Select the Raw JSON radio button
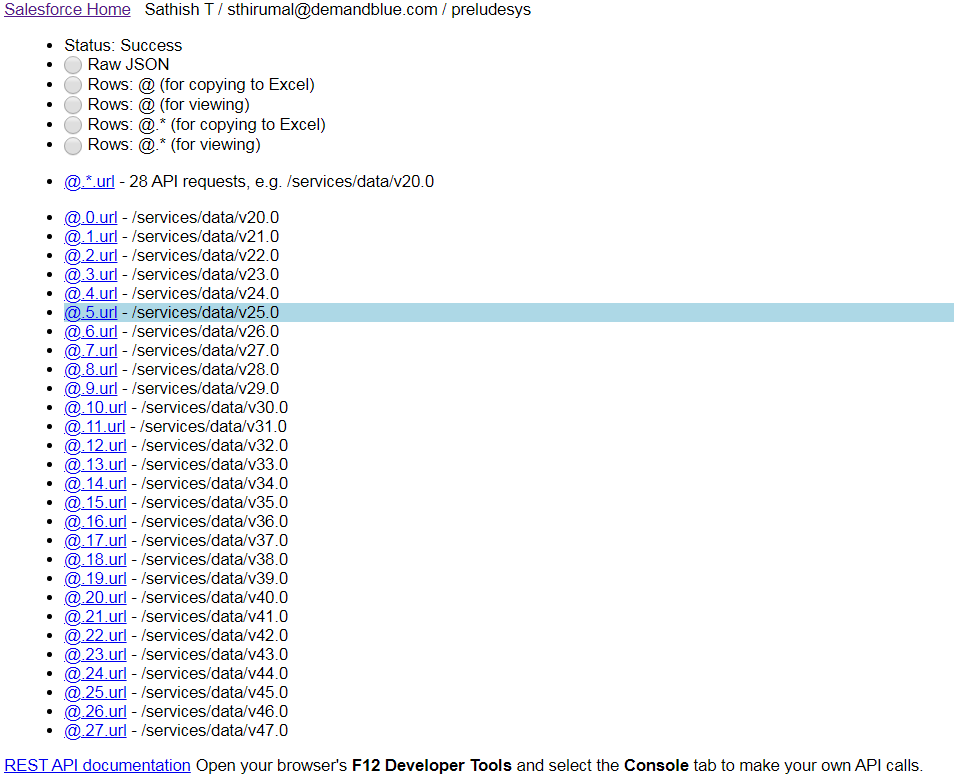The width and height of the screenshot is (954, 780). click(73, 65)
